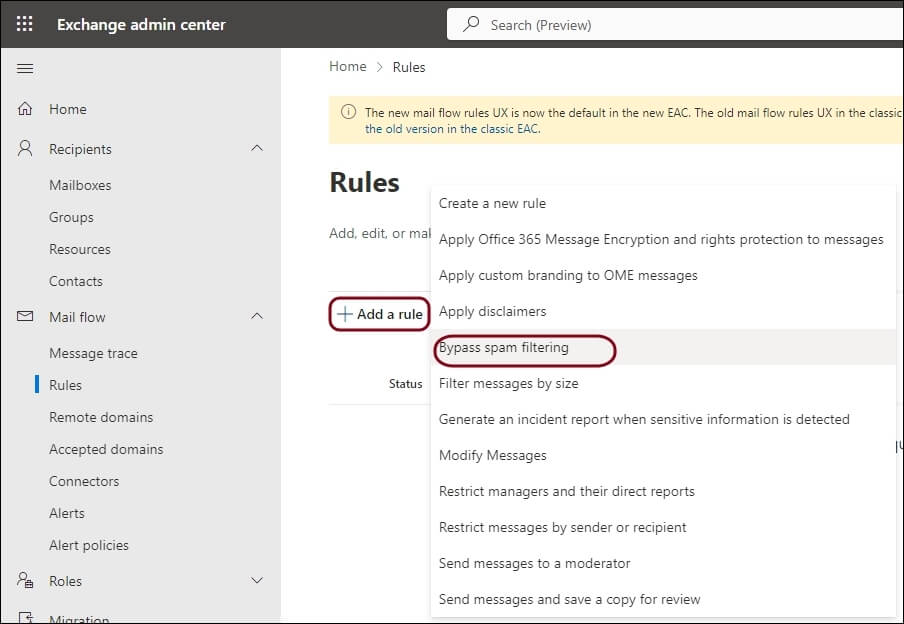Viewport: 904px width, 624px height.
Task: Click the Exchange admin center title
Action: click(x=141, y=25)
